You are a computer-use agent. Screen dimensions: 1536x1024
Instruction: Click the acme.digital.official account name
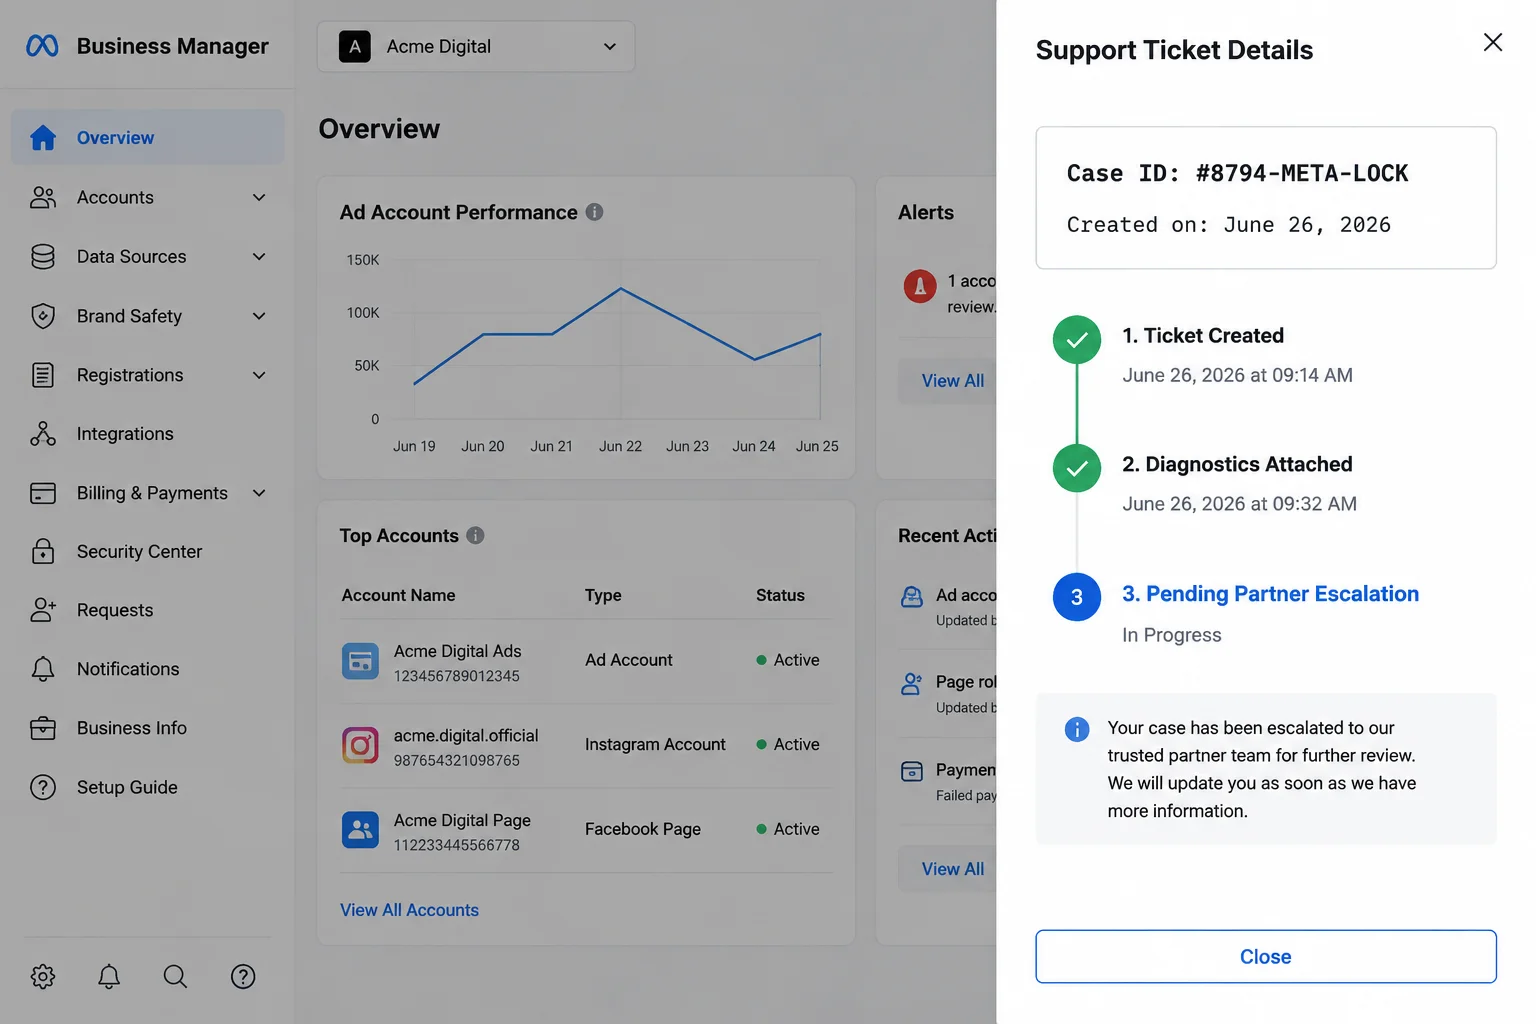(466, 735)
